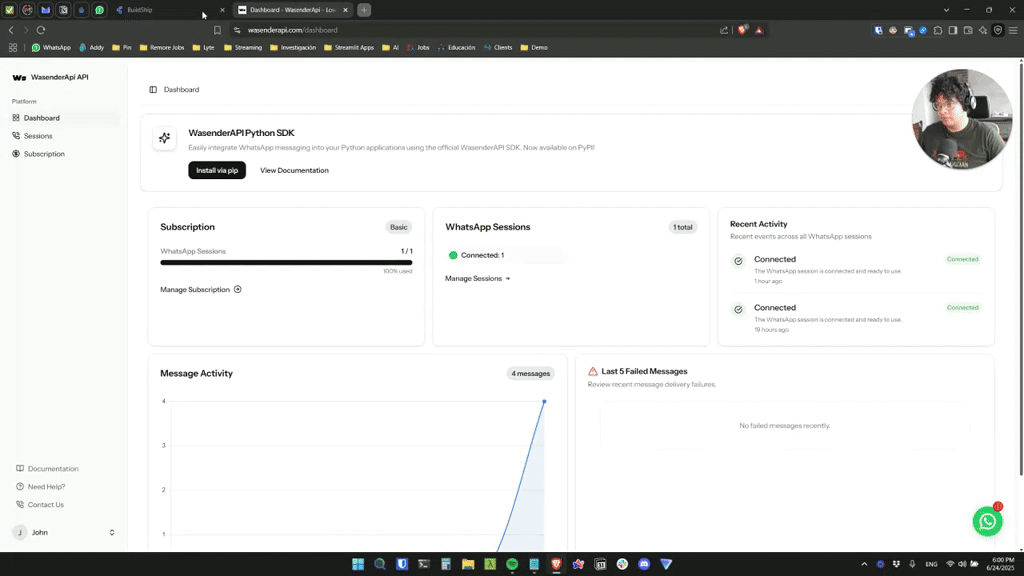
Task: Click the presenter webcam thumbnail
Action: [962, 120]
